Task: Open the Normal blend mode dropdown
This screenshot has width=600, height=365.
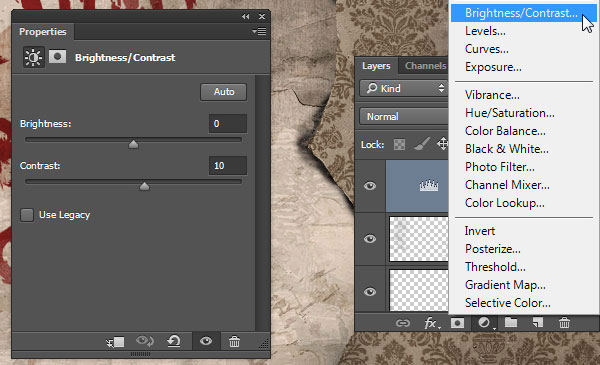Action: click(404, 116)
